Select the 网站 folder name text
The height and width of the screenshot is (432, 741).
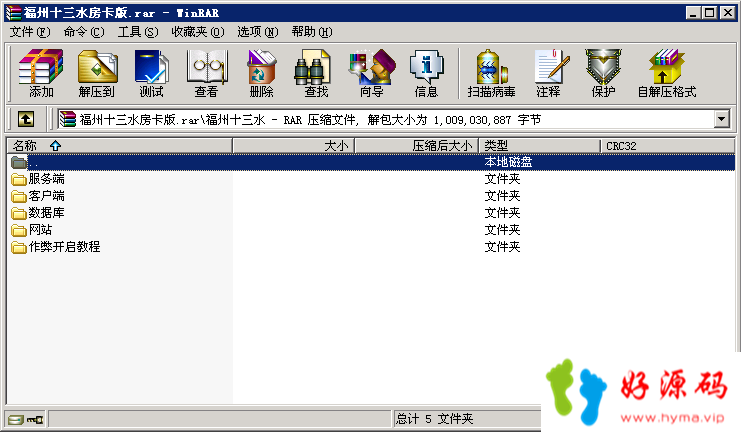41,230
